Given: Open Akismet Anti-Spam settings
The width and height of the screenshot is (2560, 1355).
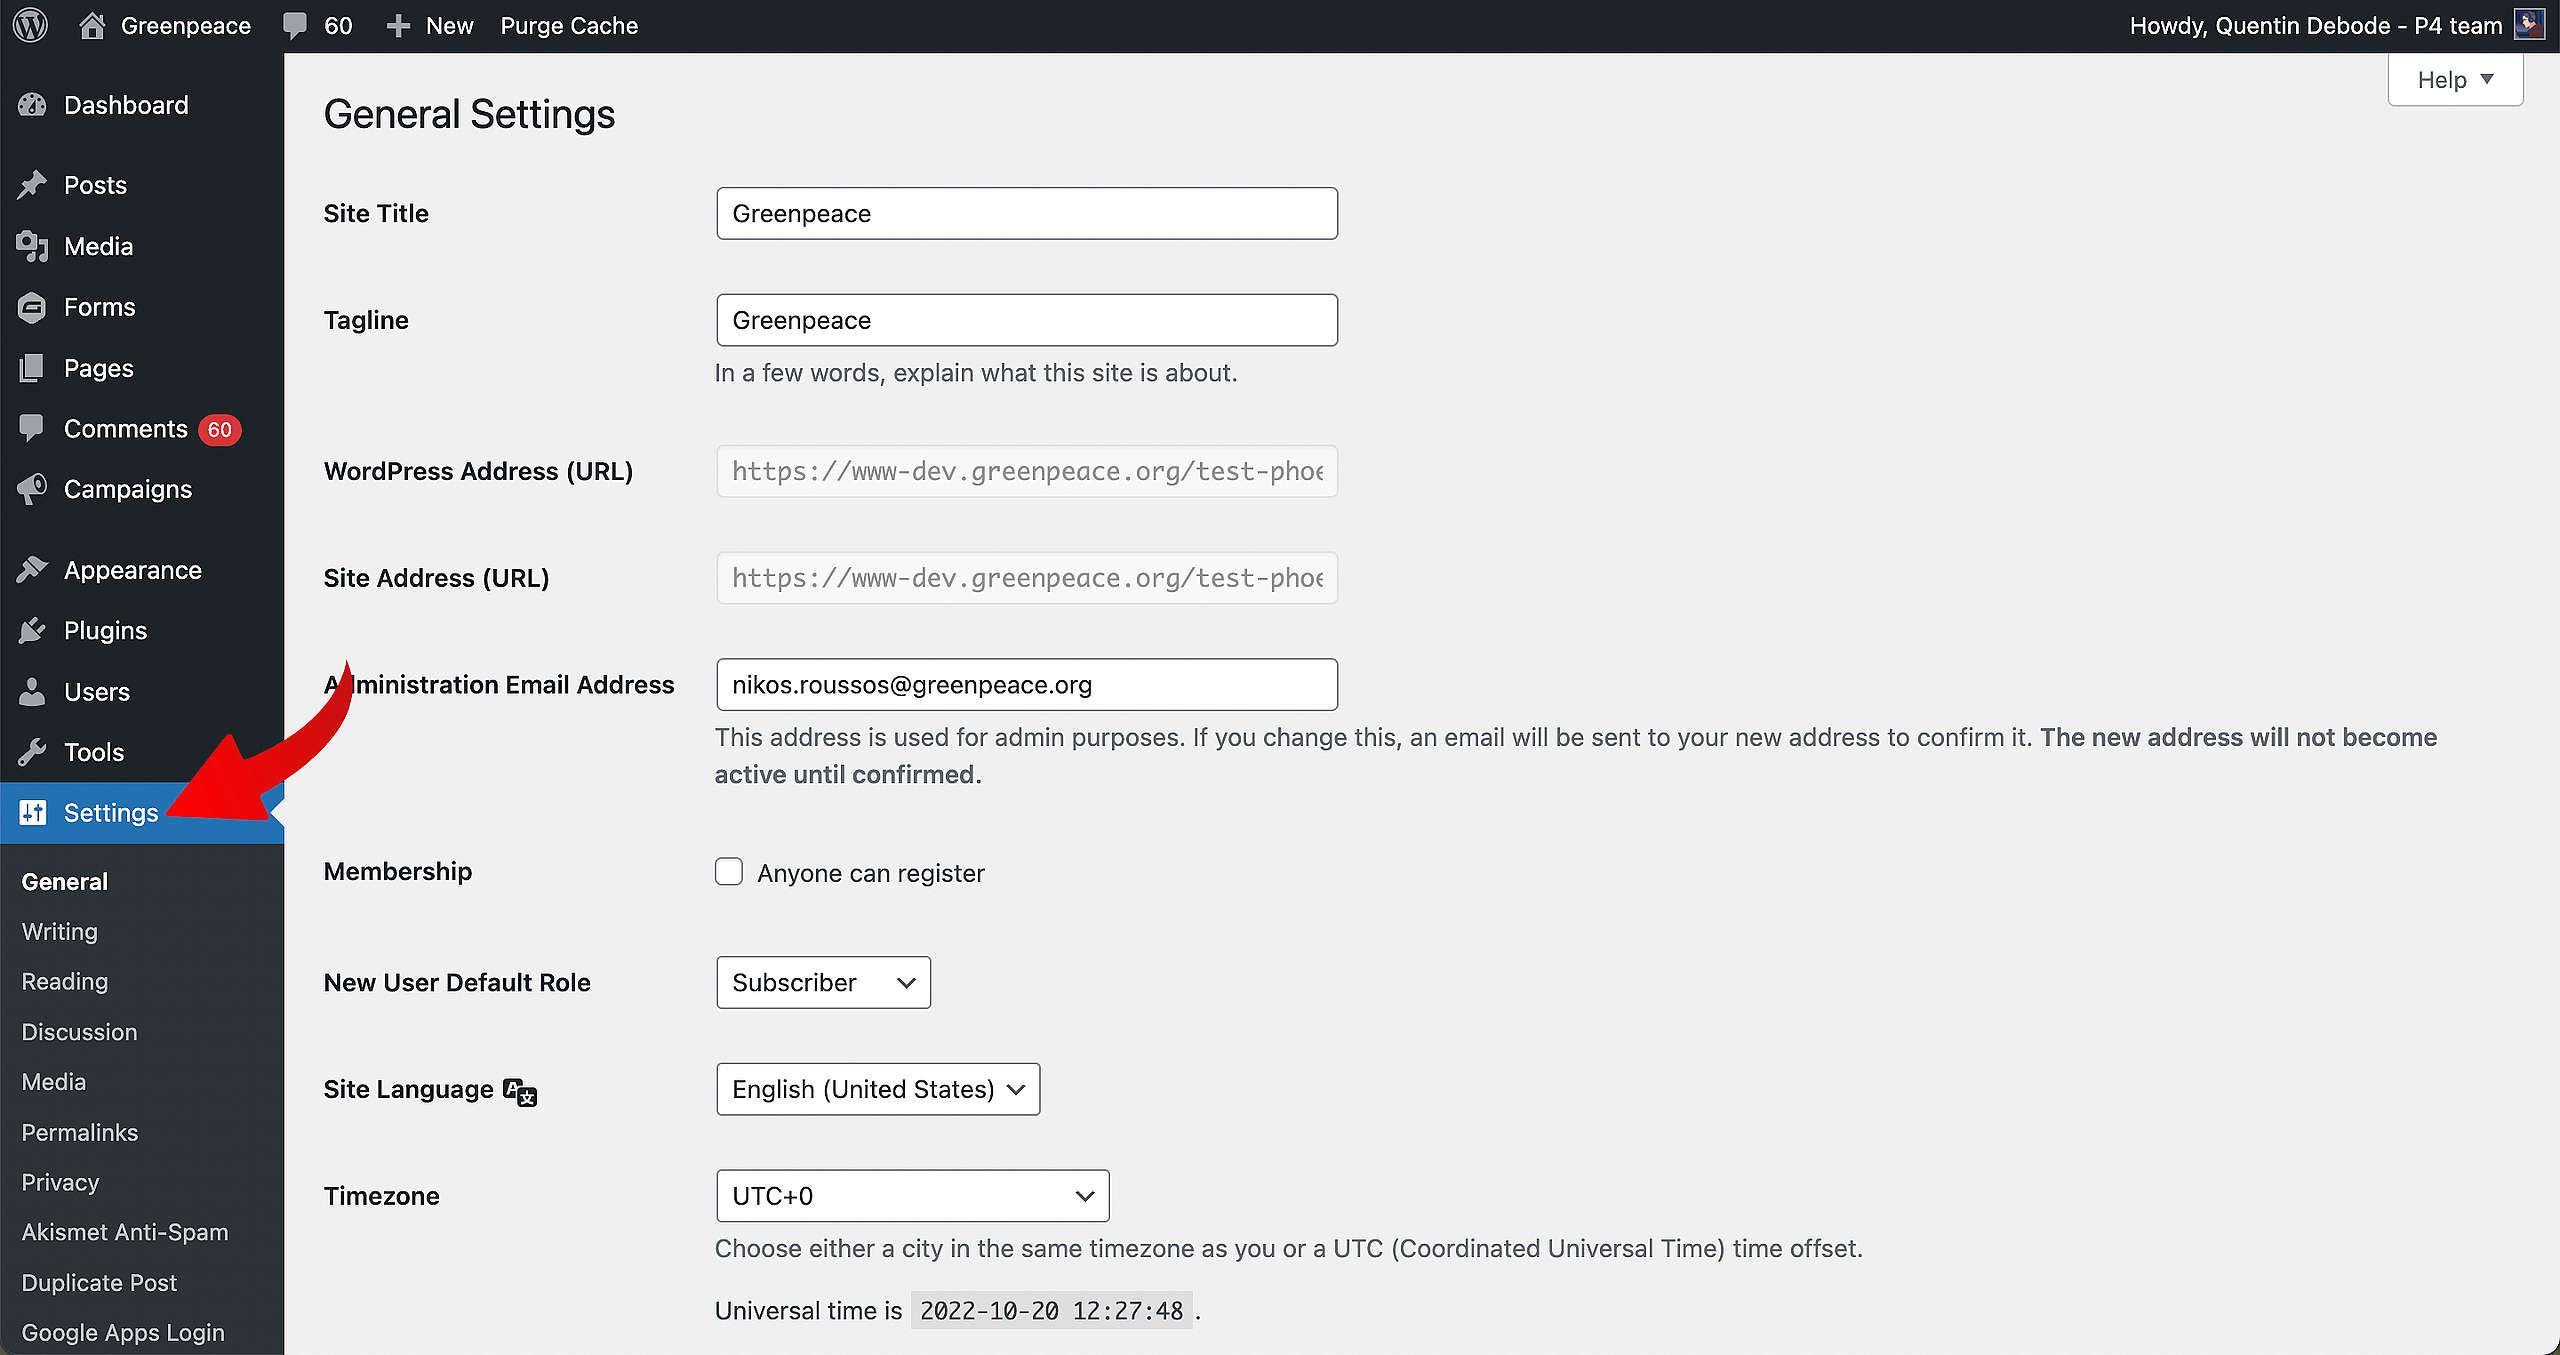Looking at the screenshot, I should click(124, 1232).
